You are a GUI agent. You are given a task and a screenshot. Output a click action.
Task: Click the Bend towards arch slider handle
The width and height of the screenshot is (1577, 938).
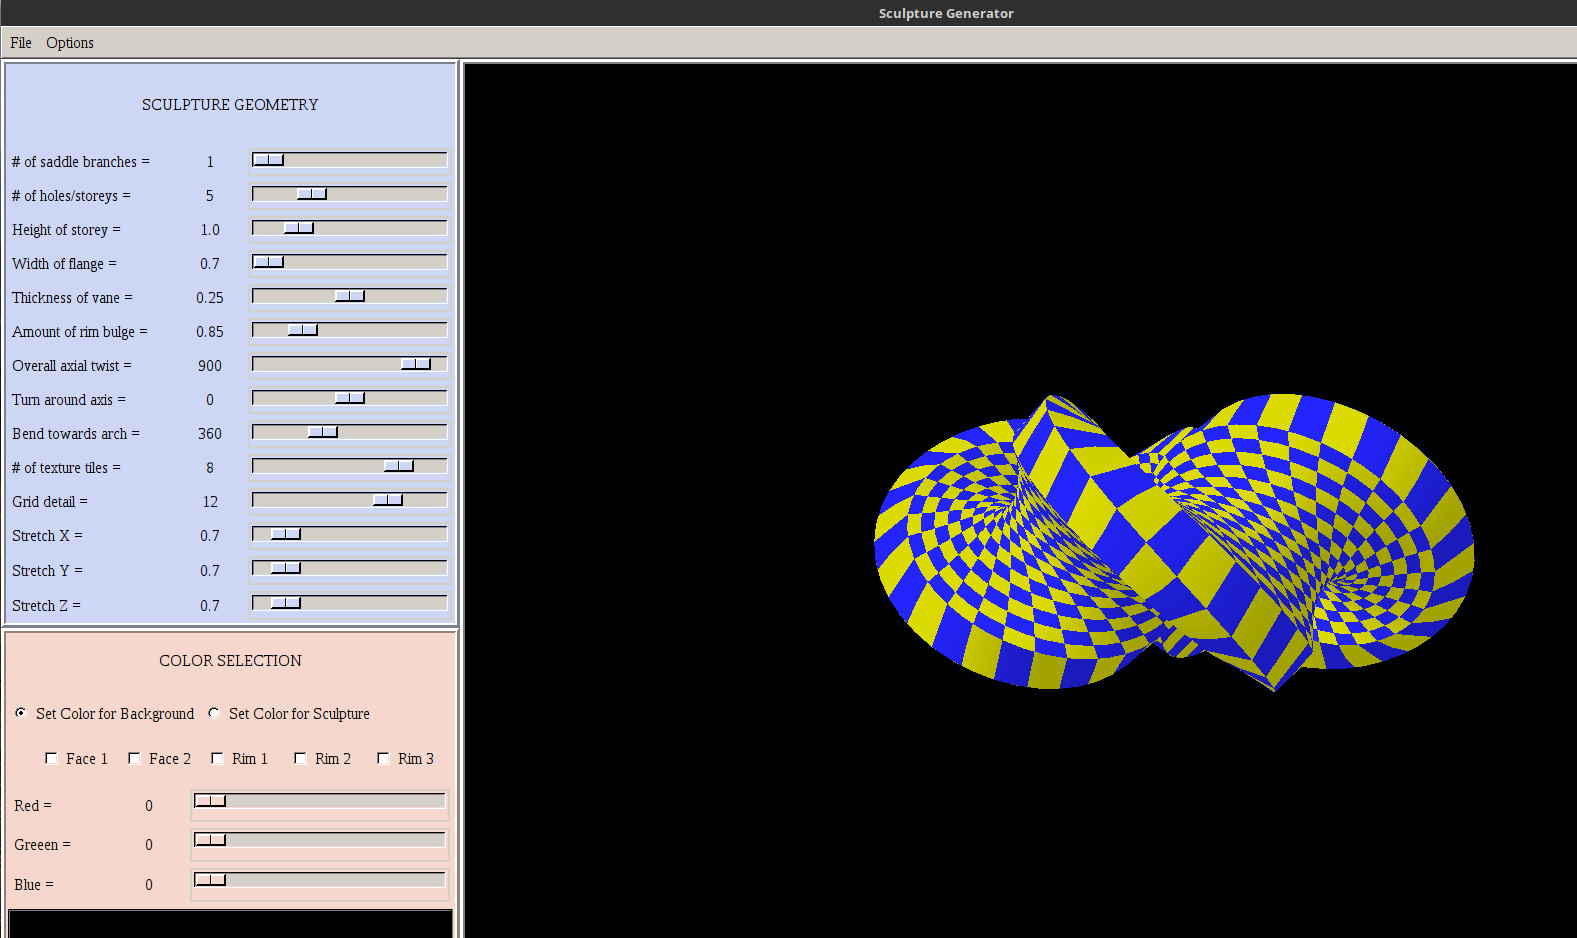point(323,432)
